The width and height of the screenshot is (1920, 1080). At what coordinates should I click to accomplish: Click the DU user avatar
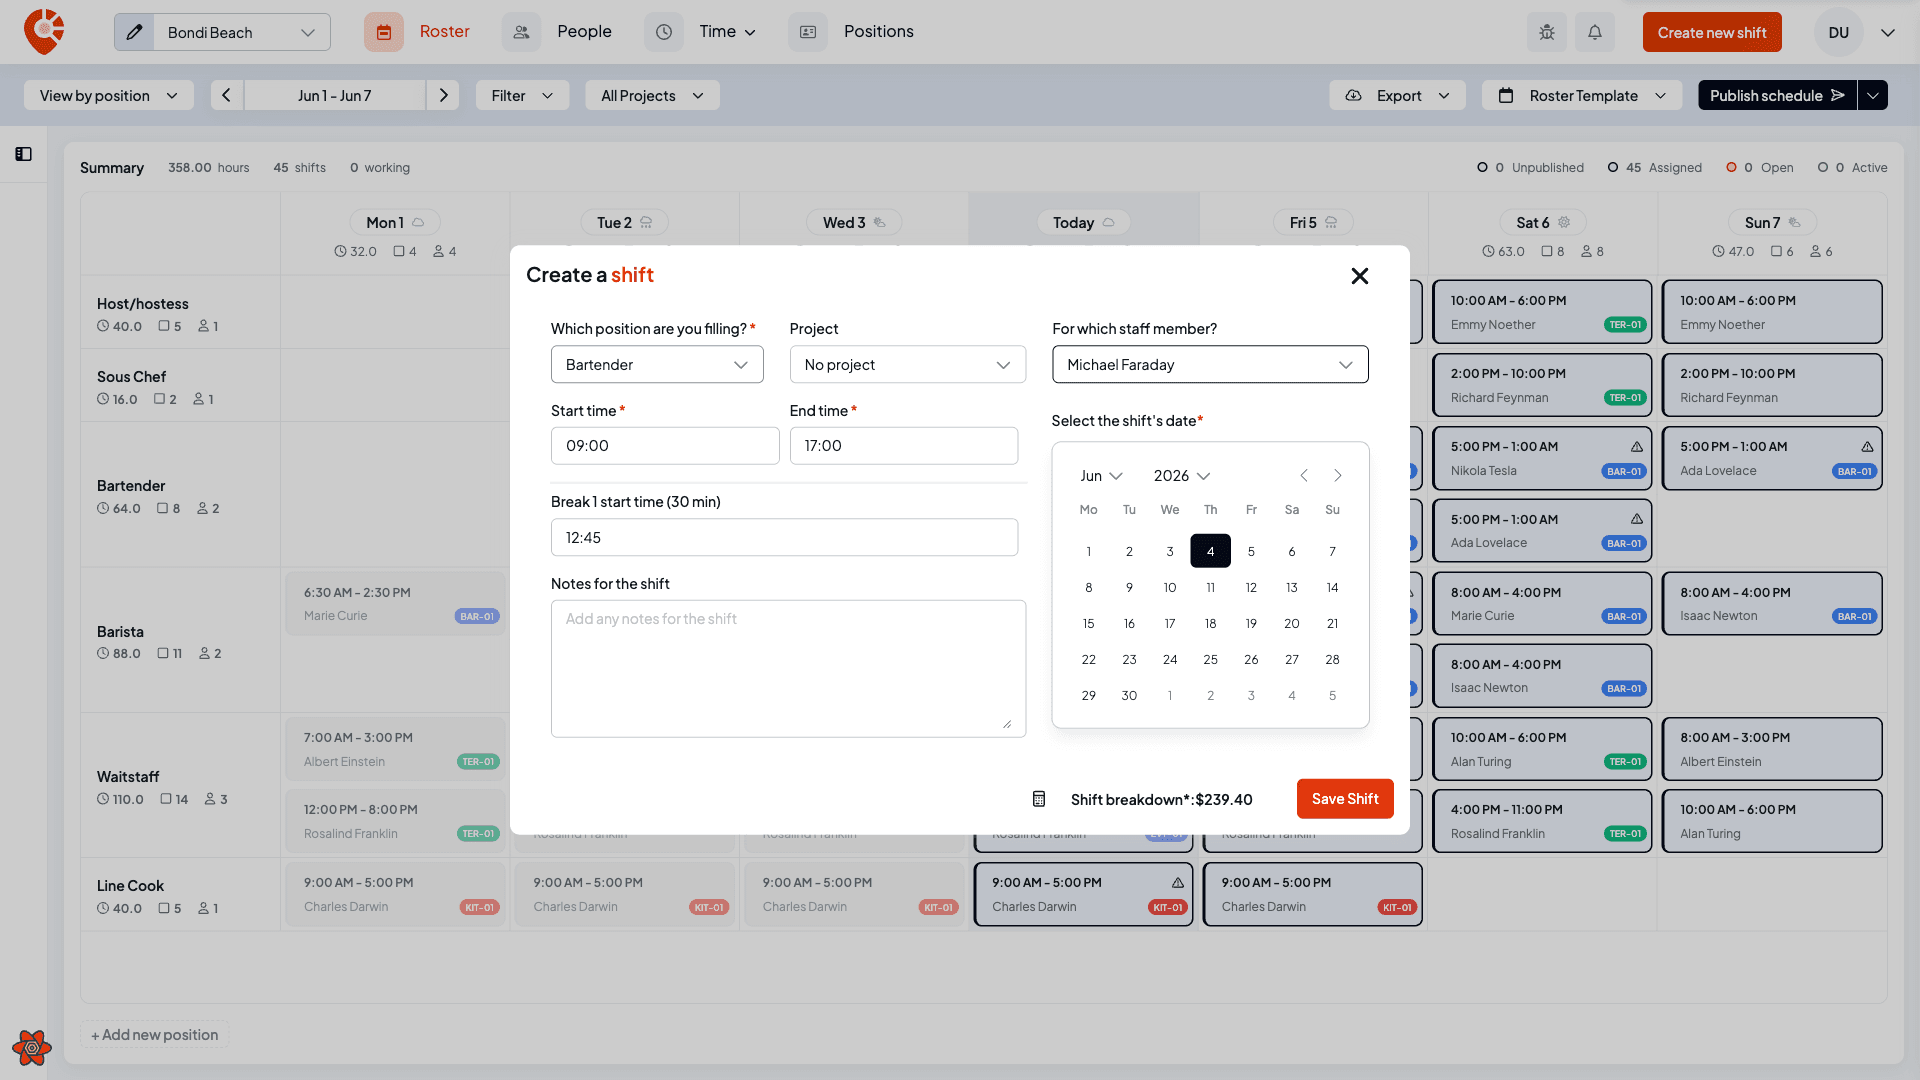click(x=1838, y=32)
